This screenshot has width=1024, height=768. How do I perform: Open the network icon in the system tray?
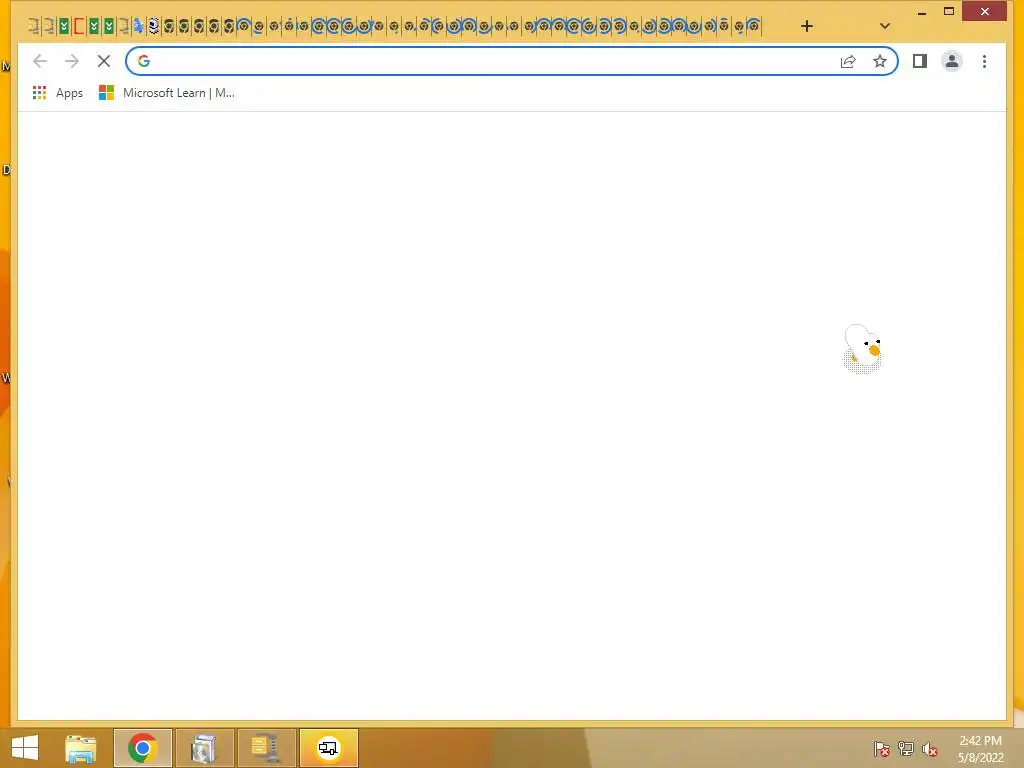click(x=906, y=749)
